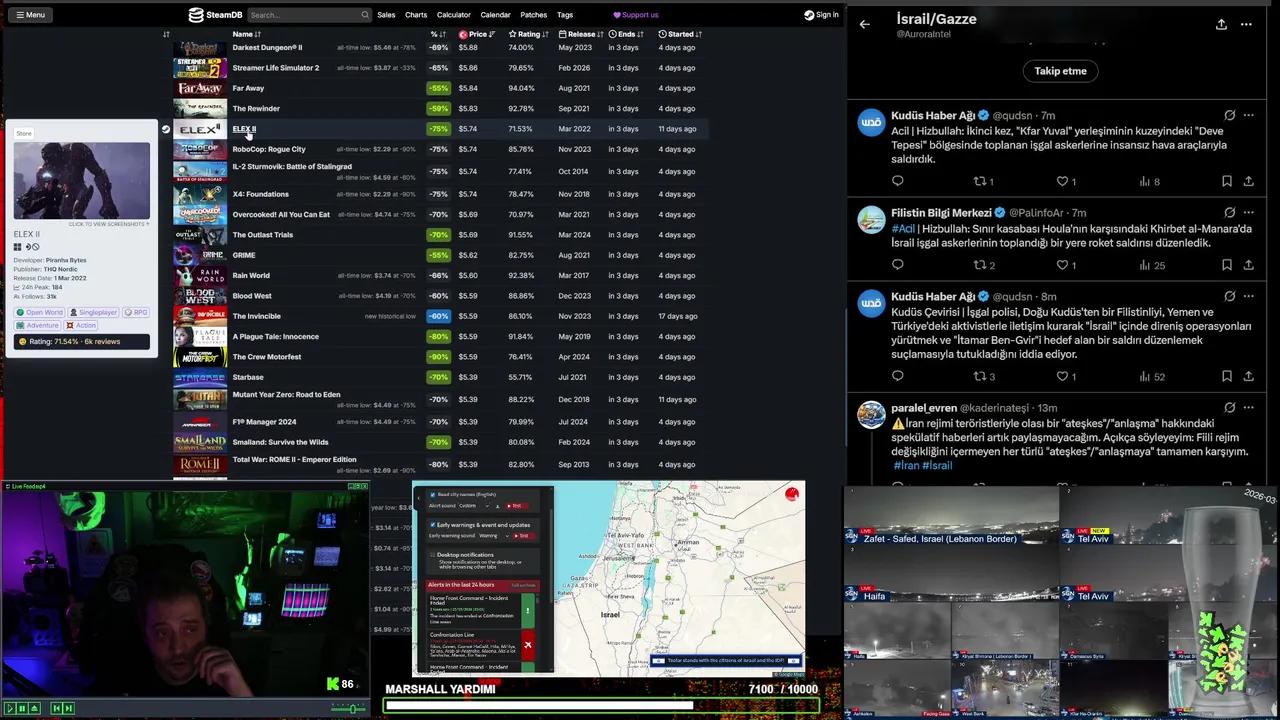Open the Tags menu item

tap(565, 15)
